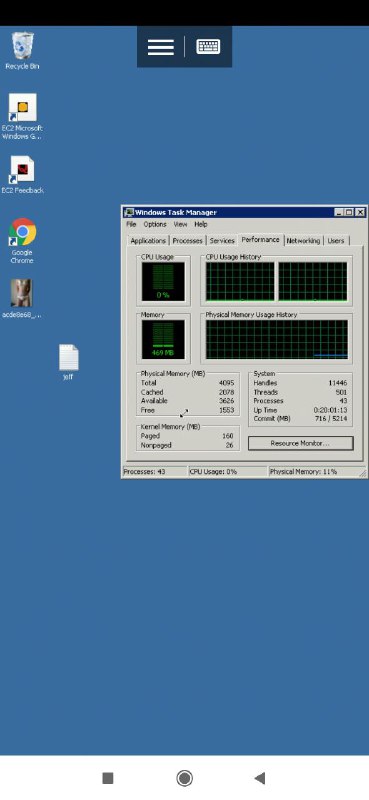The height and width of the screenshot is (800, 369).
Task: Open the Help menu in Task Manager
Action: tap(201, 224)
